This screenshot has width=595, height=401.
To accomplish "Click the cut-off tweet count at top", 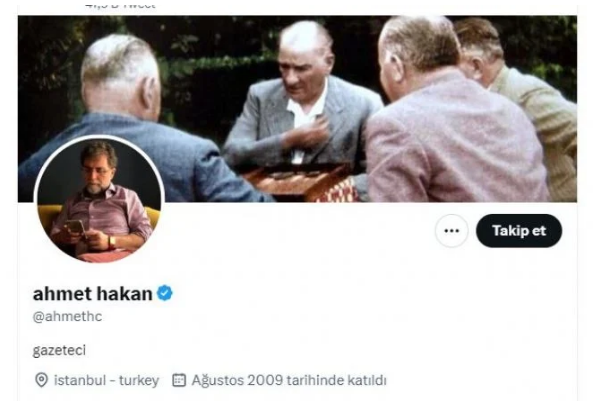I will click(x=120, y=5).
